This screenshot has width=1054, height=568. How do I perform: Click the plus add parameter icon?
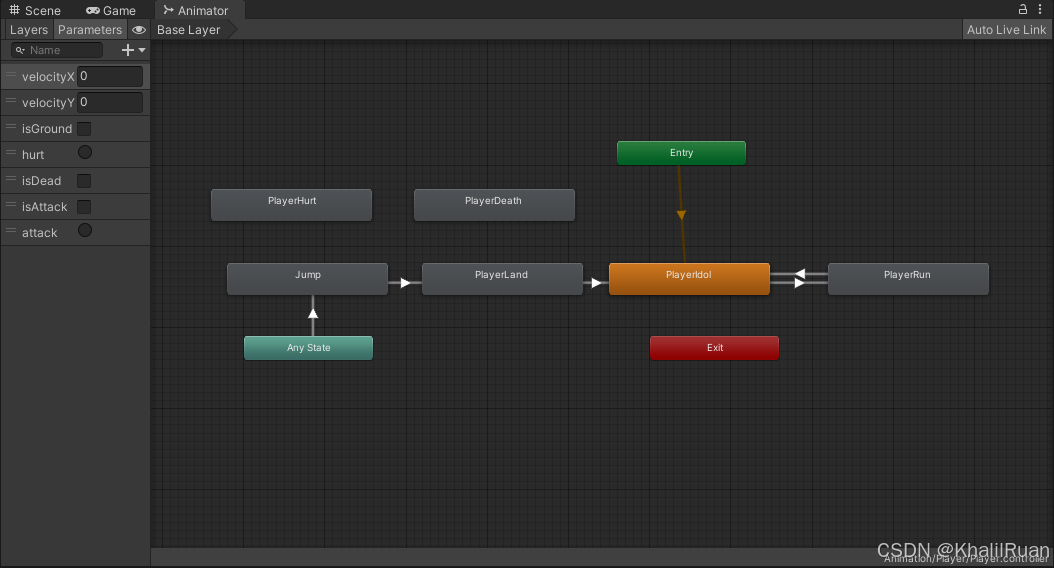point(128,50)
